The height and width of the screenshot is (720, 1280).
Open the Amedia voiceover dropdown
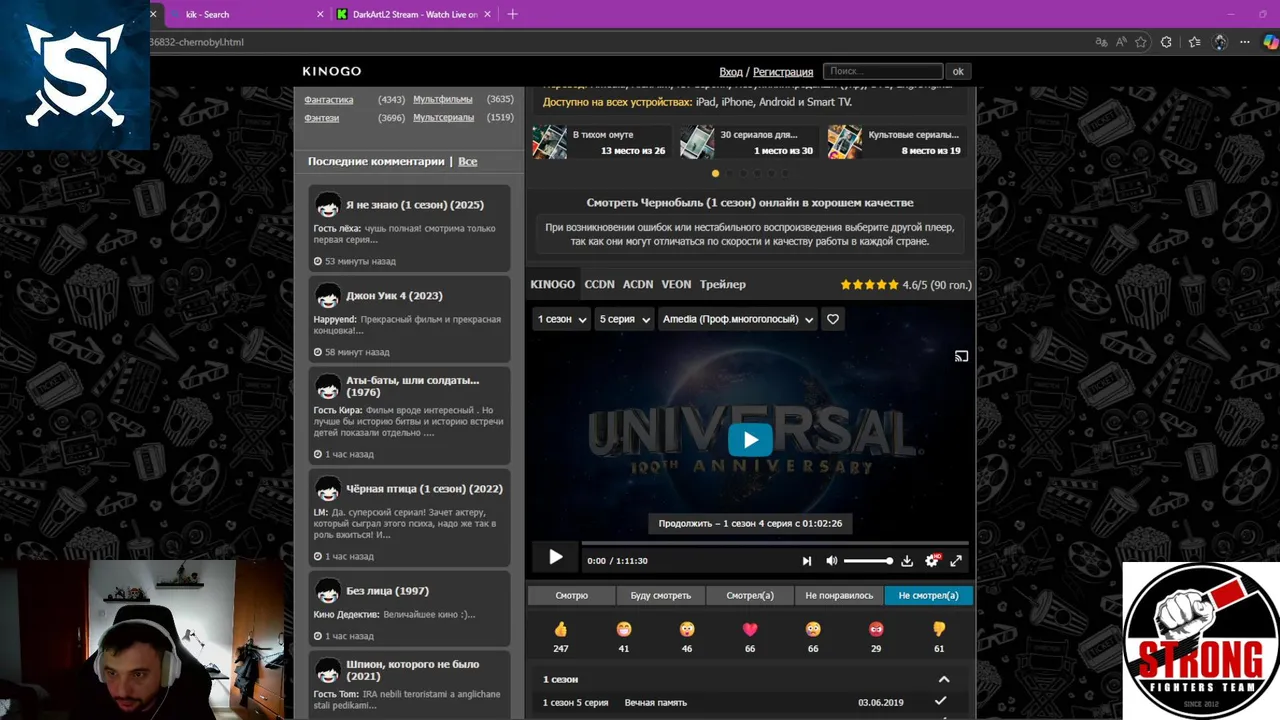[x=738, y=319]
